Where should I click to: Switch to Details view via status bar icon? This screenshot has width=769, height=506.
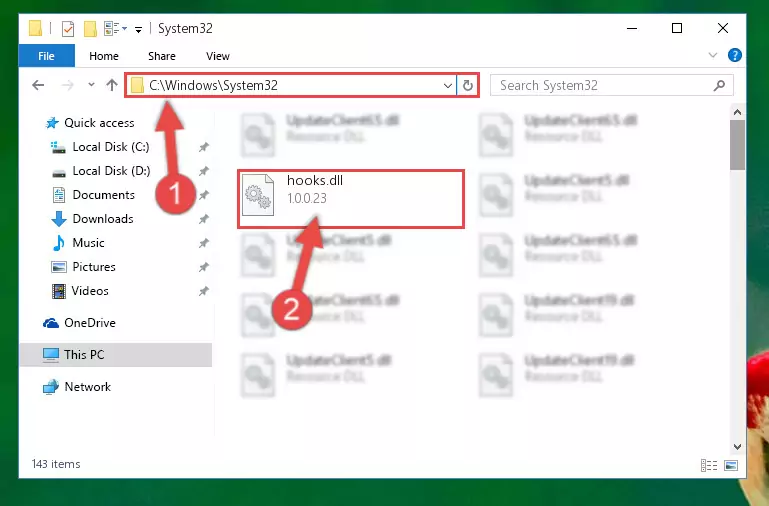point(709,465)
